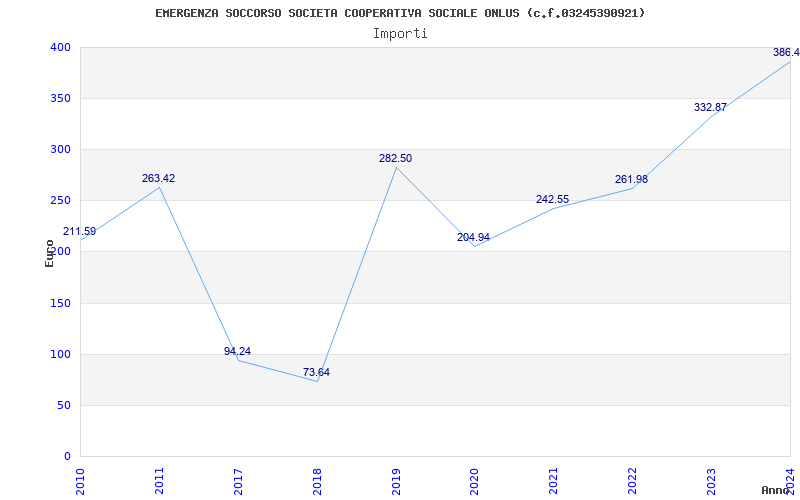Viewport: 800px width, 500px height.
Task: Click the Euro y-axis title
Action: click(x=49, y=254)
